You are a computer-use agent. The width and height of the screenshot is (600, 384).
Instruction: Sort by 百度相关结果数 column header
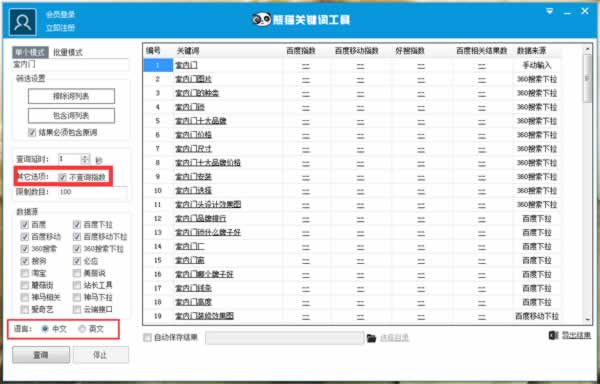[x=482, y=50]
